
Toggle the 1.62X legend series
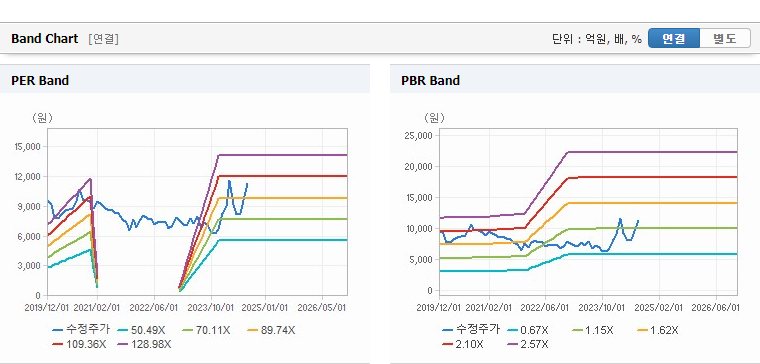point(658,330)
